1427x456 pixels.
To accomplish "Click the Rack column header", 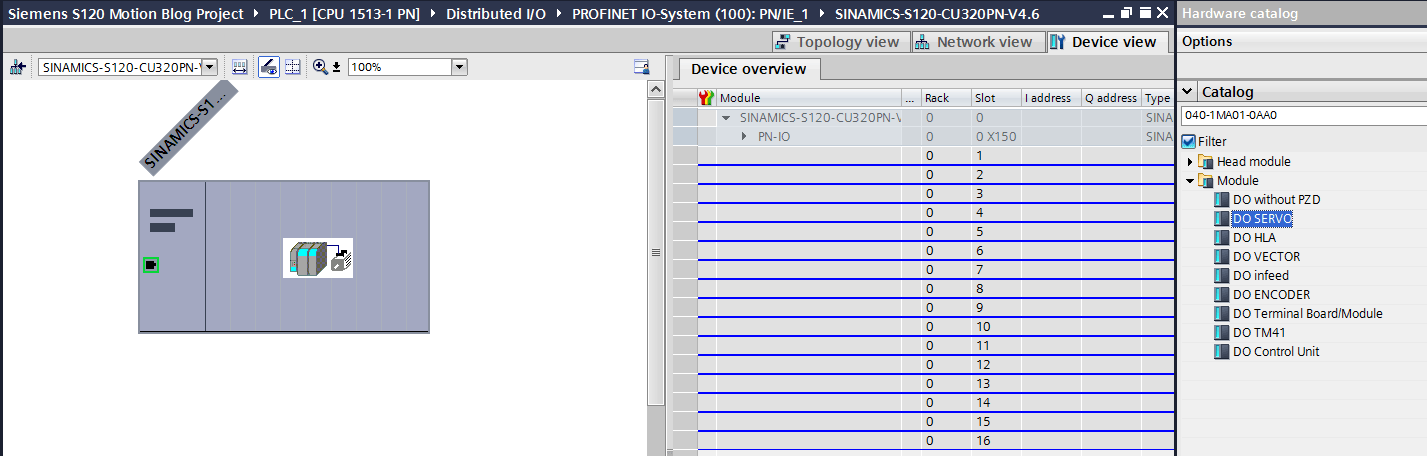I will tap(945, 98).
